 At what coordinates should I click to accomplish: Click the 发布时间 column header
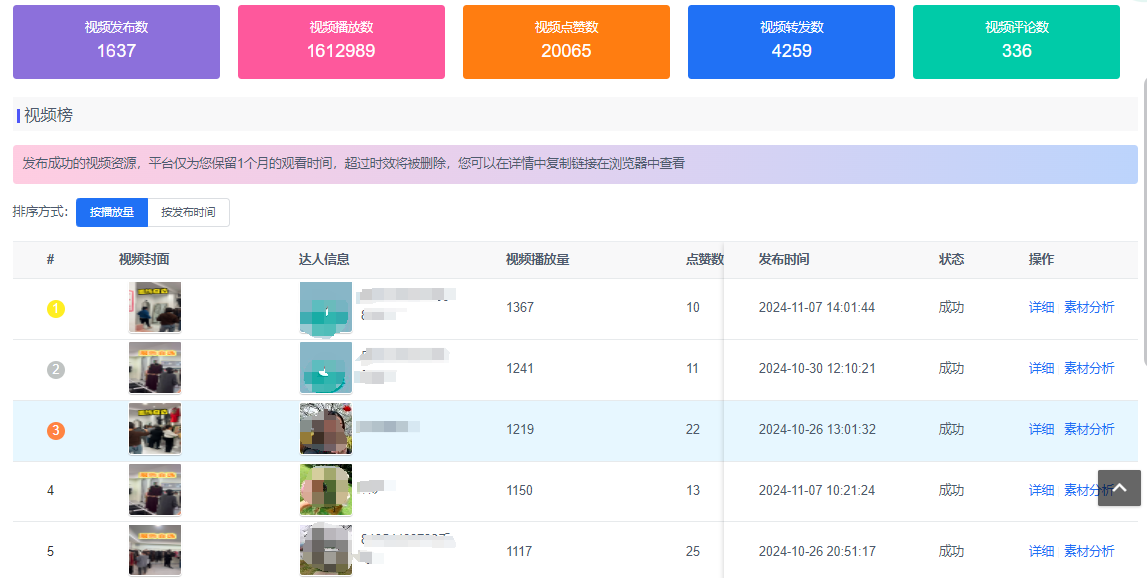tap(784, 260)
